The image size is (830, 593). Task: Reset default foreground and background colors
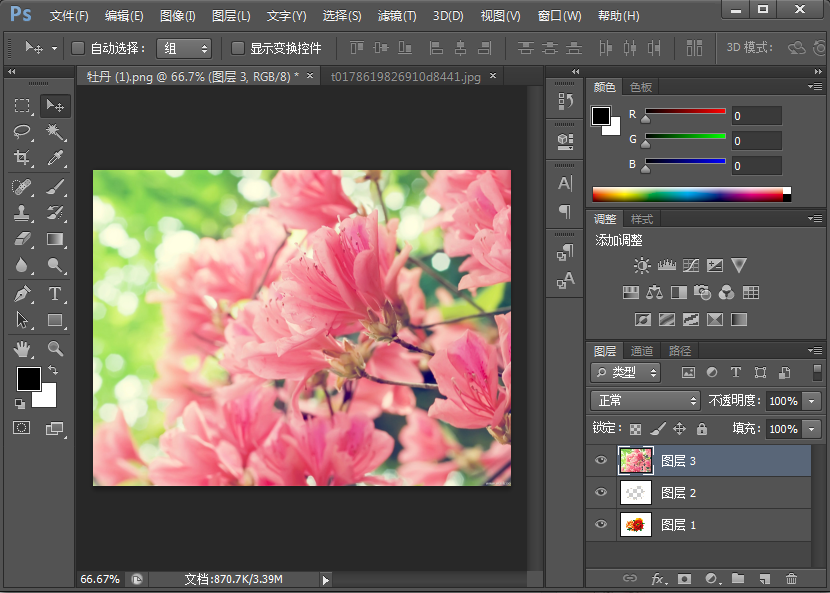click(x=20, y=403)
